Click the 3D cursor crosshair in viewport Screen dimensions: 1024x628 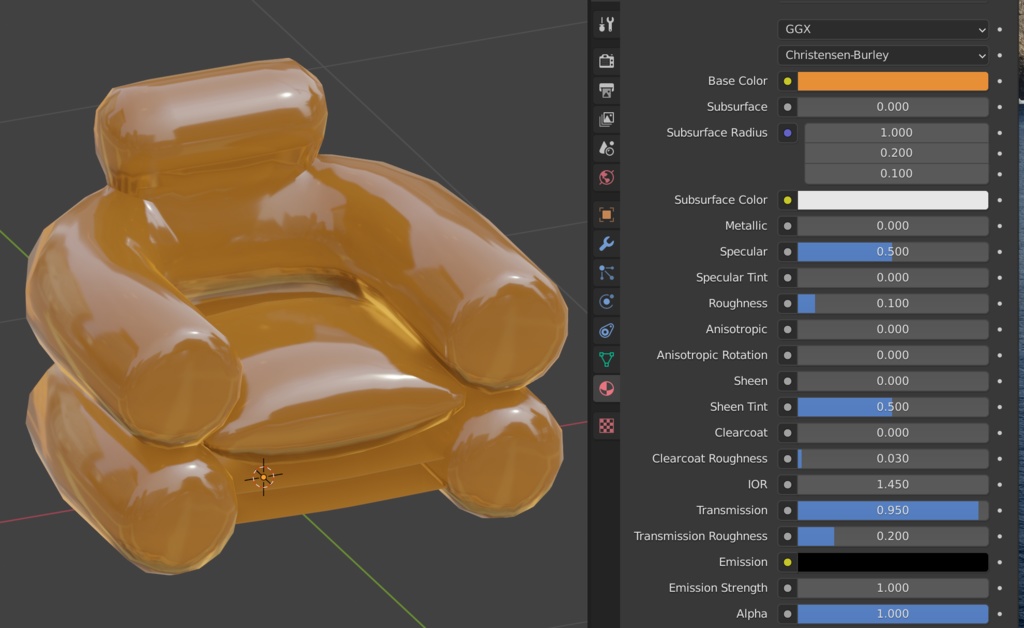tap(264, 477)
